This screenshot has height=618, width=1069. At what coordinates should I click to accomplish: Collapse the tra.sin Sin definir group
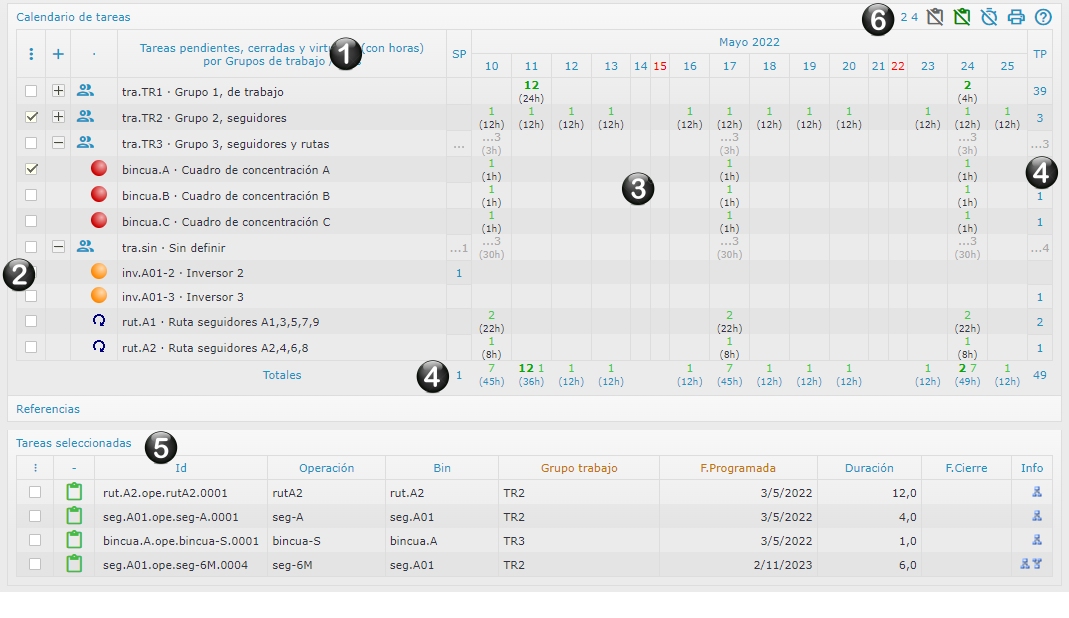point(58,246)
